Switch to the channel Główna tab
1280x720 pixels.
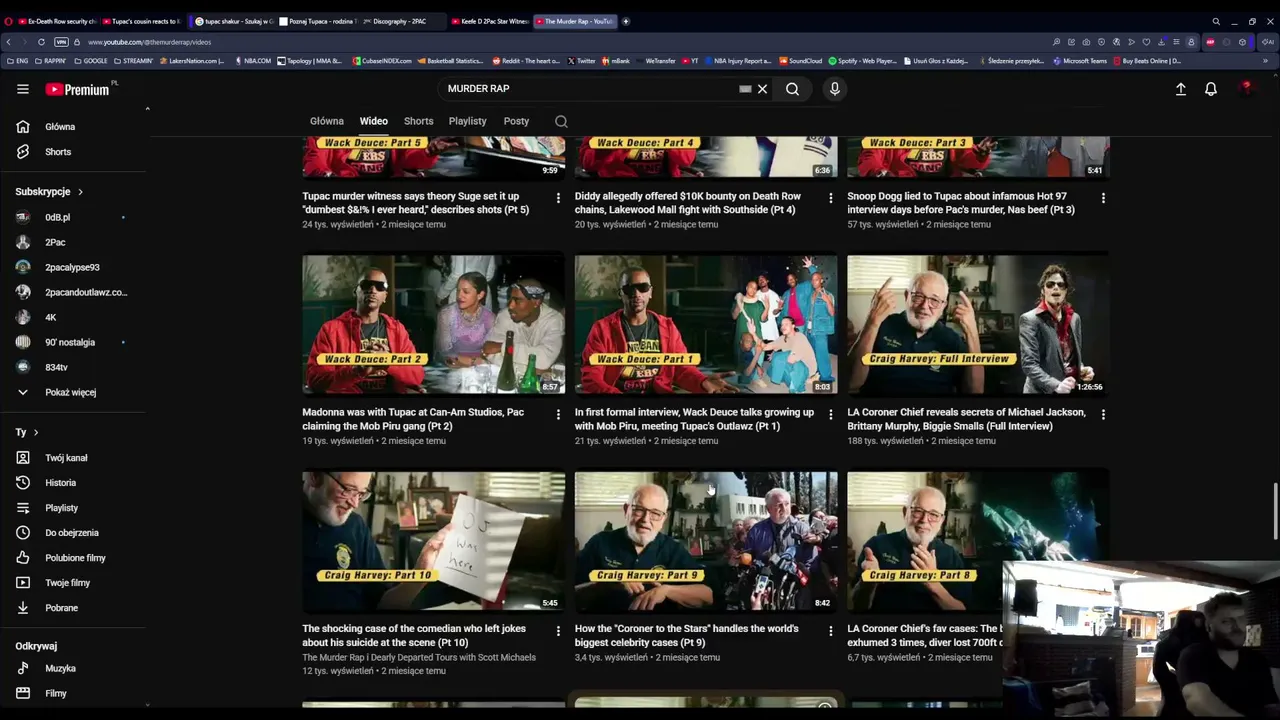(327, 121)
